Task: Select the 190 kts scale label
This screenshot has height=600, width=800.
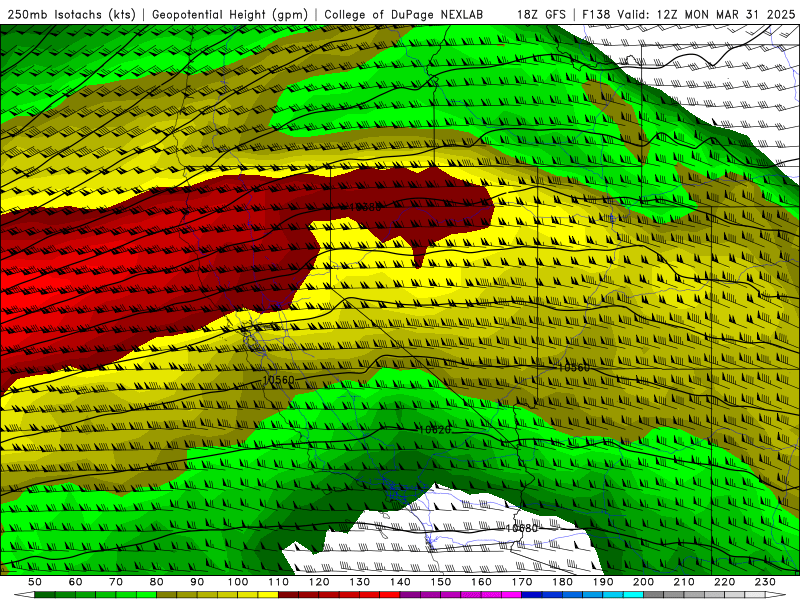Action: point(603,582)
